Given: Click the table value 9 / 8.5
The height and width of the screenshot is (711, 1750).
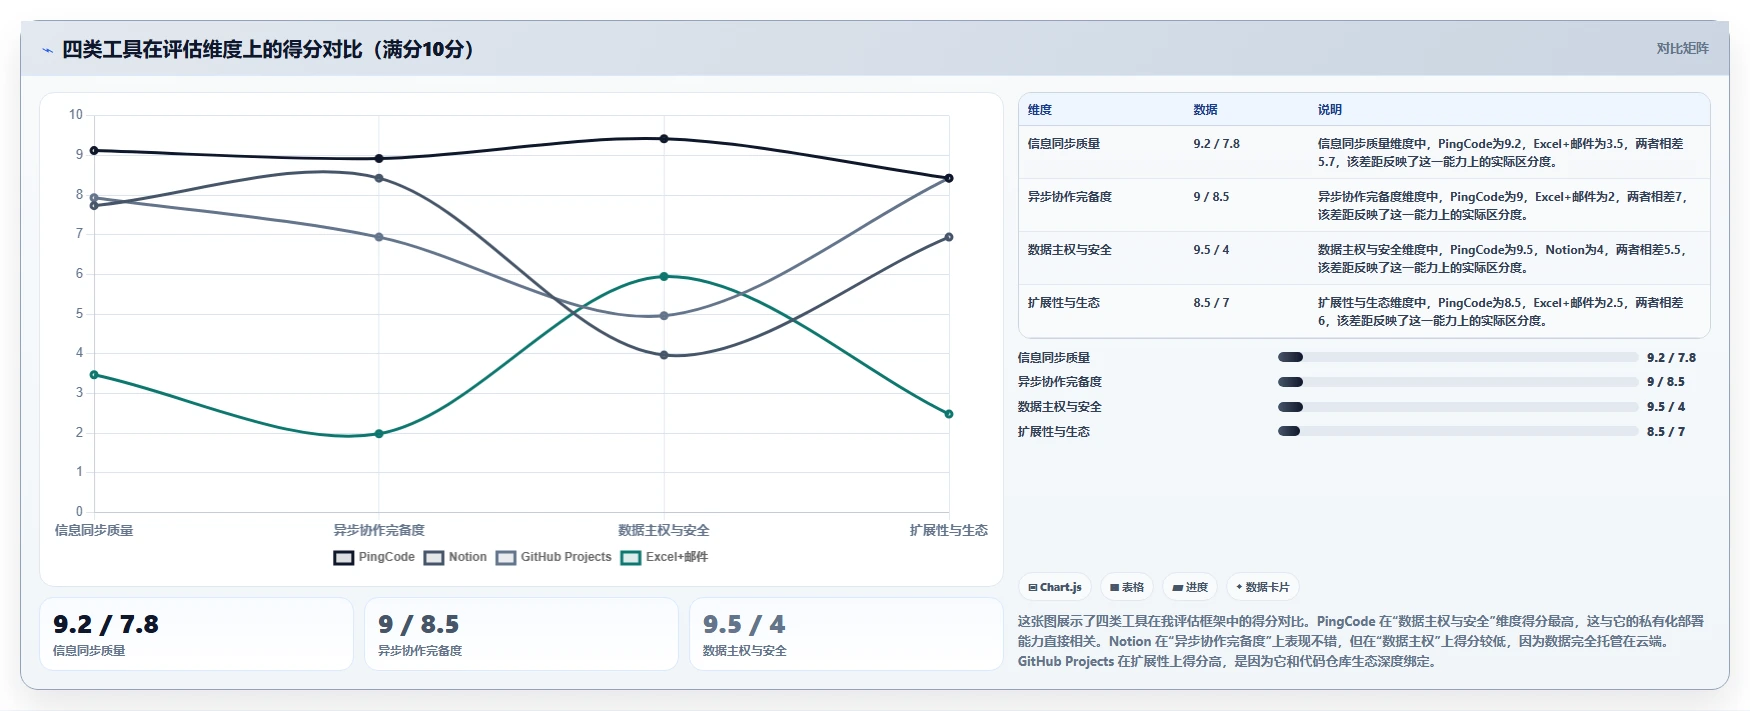Looking at the screenshot, I should pos(1211,197).
